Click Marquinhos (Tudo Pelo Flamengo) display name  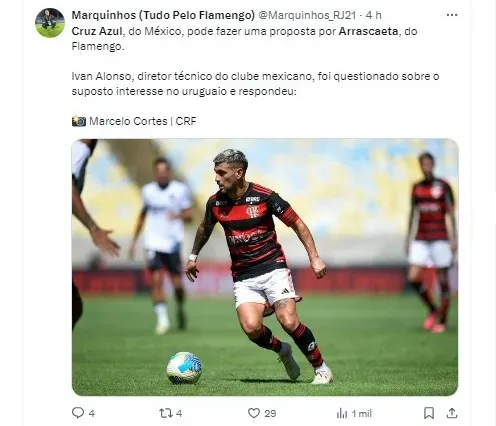click(163, 15)
